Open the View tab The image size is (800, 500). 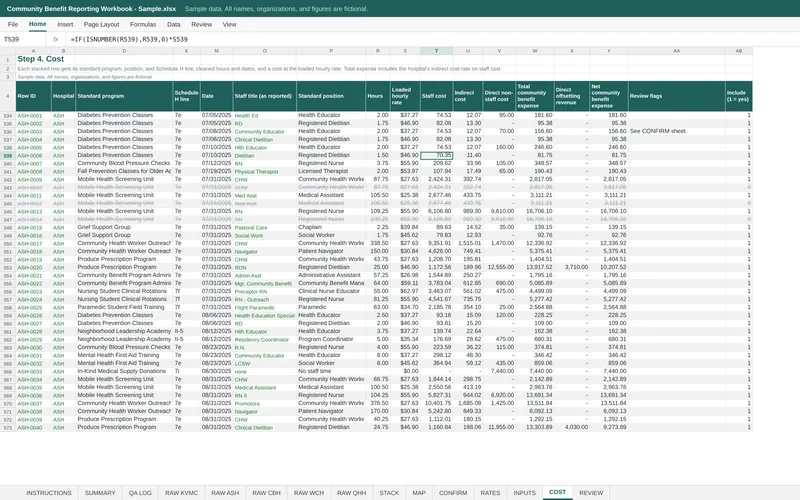[x=229, y=24]
